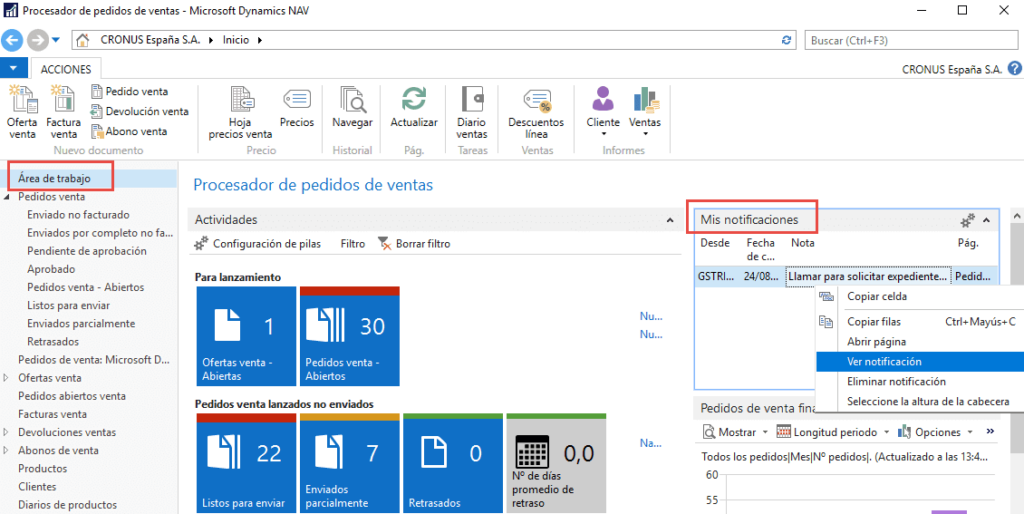Click Pedido venta in Nuevo documento
The width and height of the screenshot is (1024, 514).
(x=129, y=91)
